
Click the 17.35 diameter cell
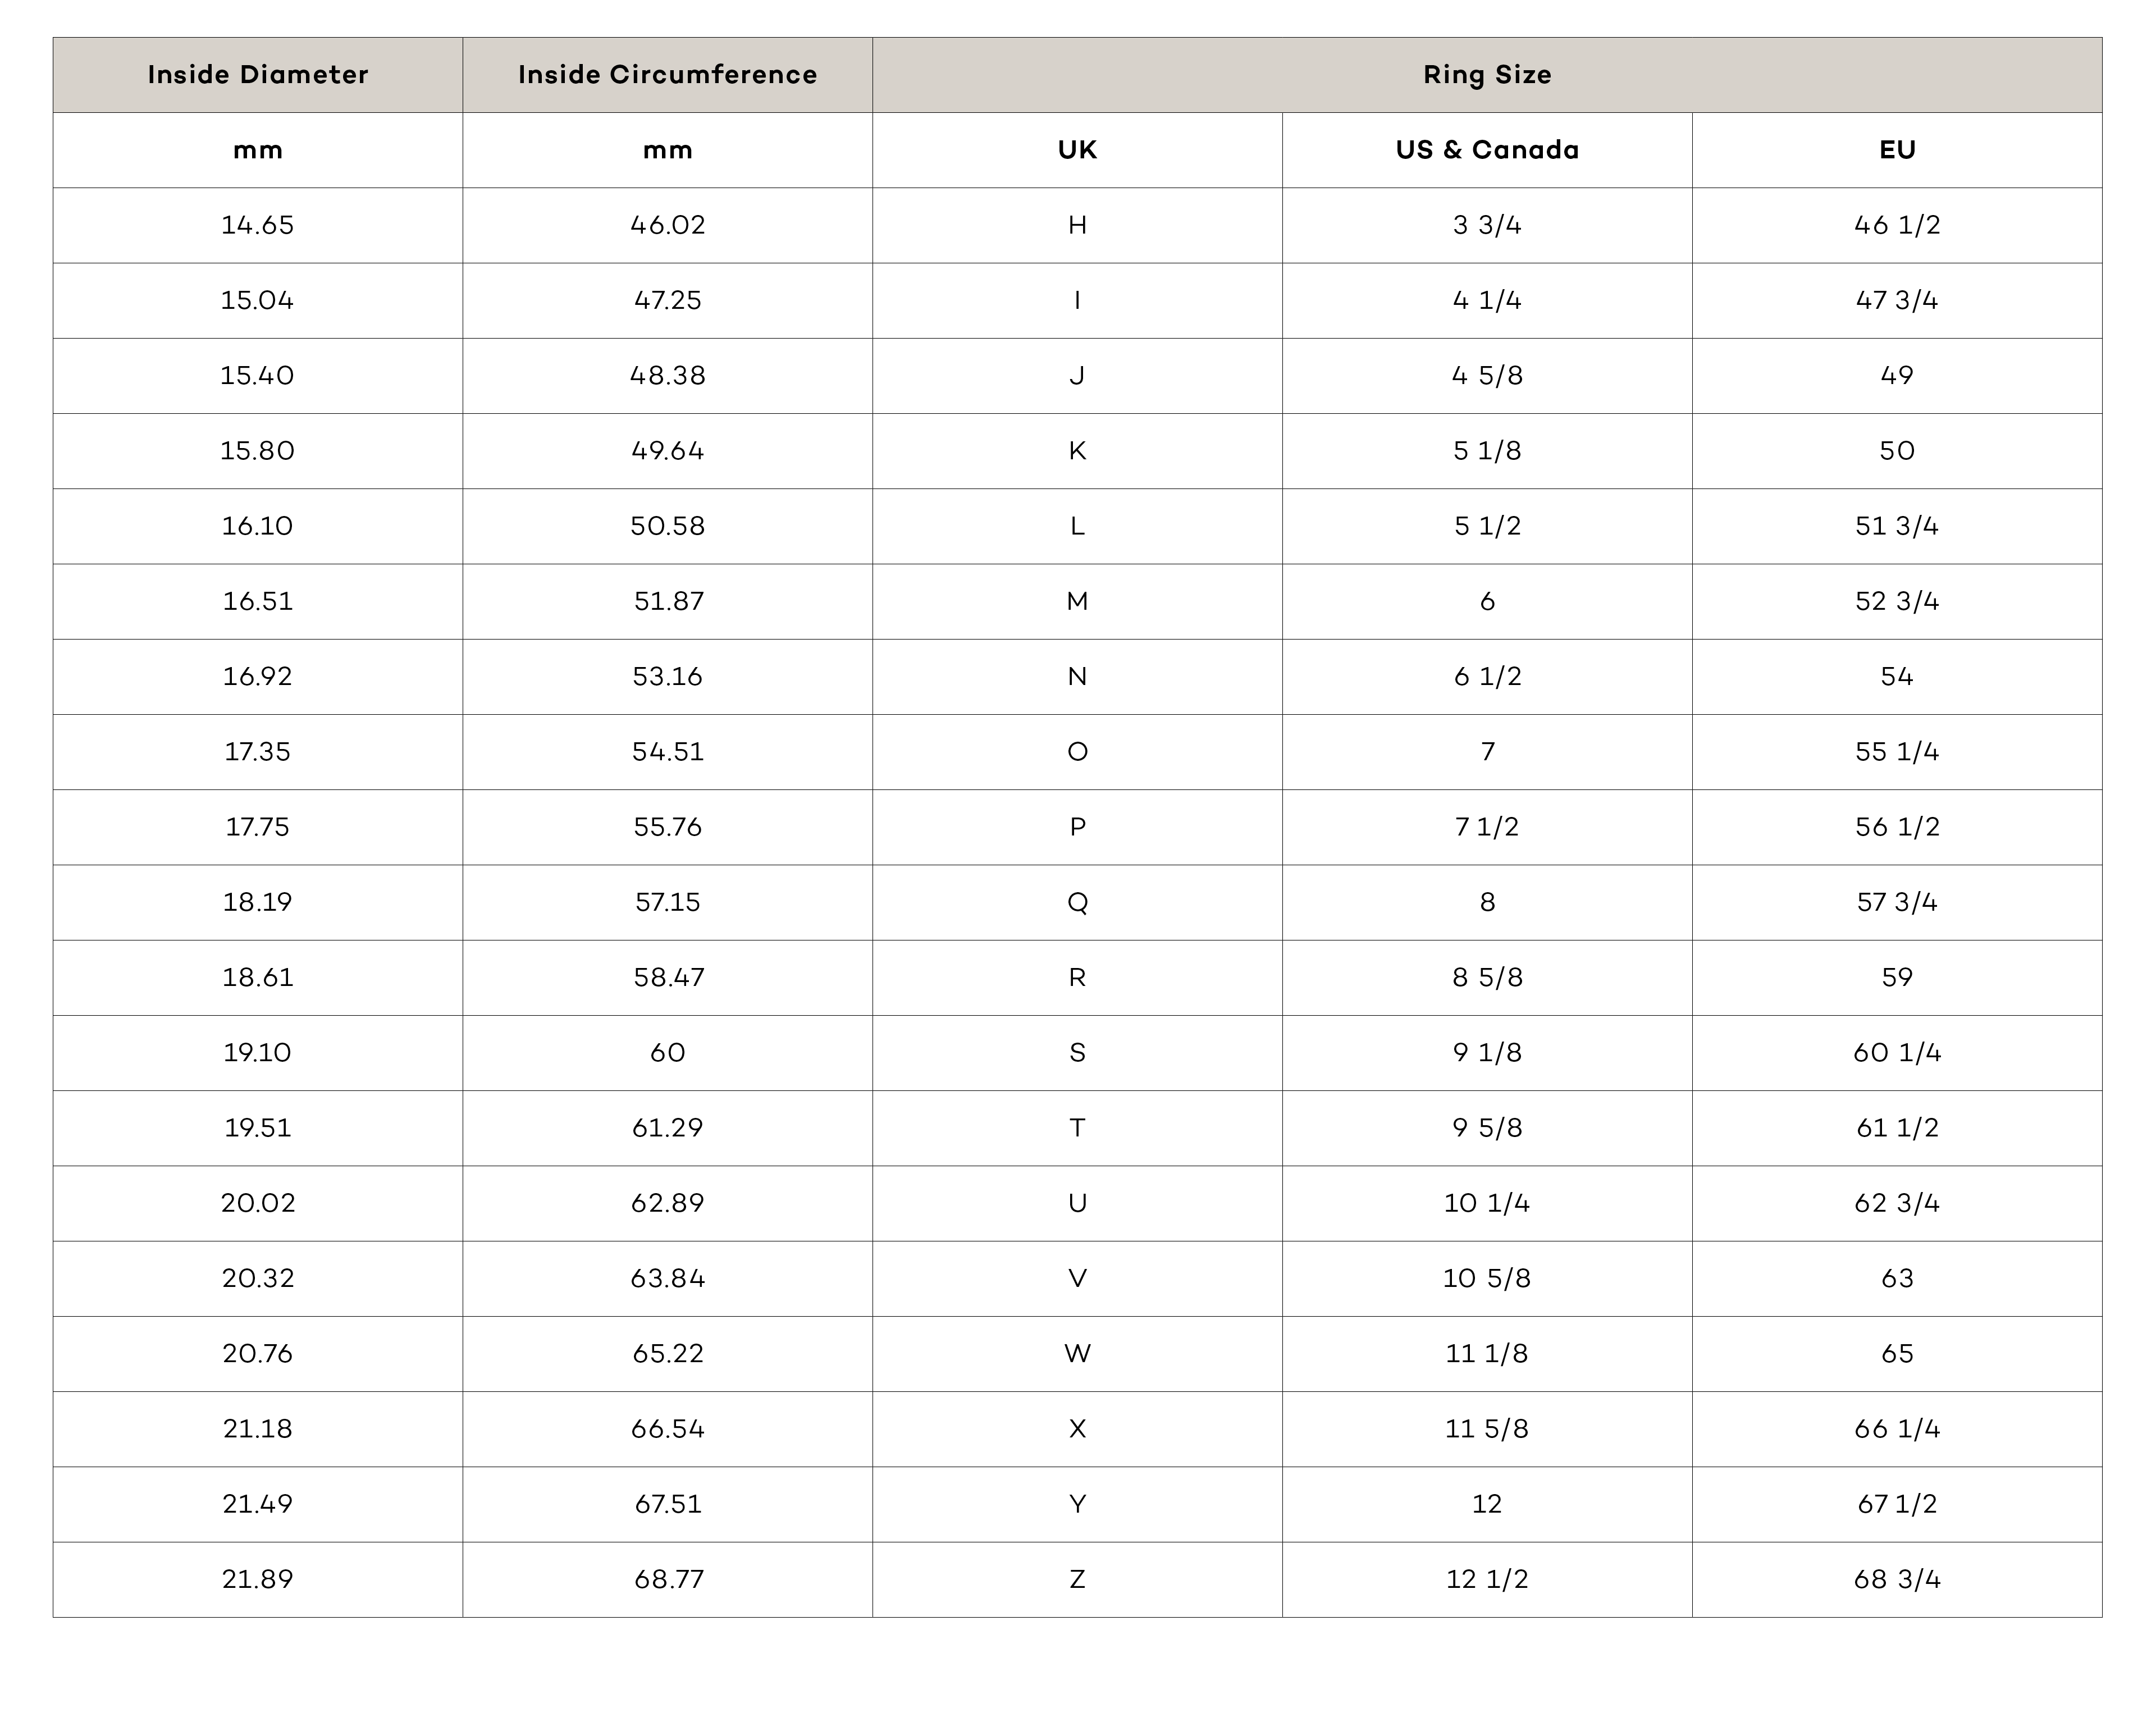[257, 751]
